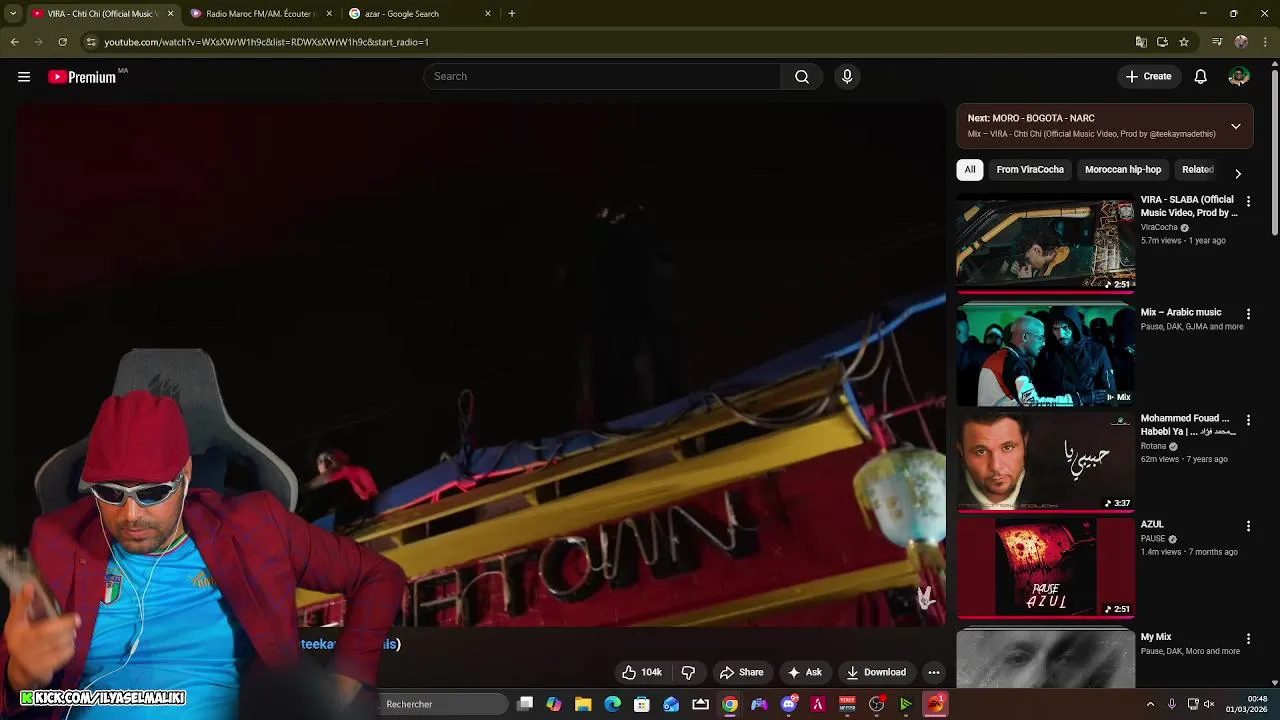Bookmark this page with the star icon
The width and height of the screenshot is (1280, 720).
pos(1184,42)
